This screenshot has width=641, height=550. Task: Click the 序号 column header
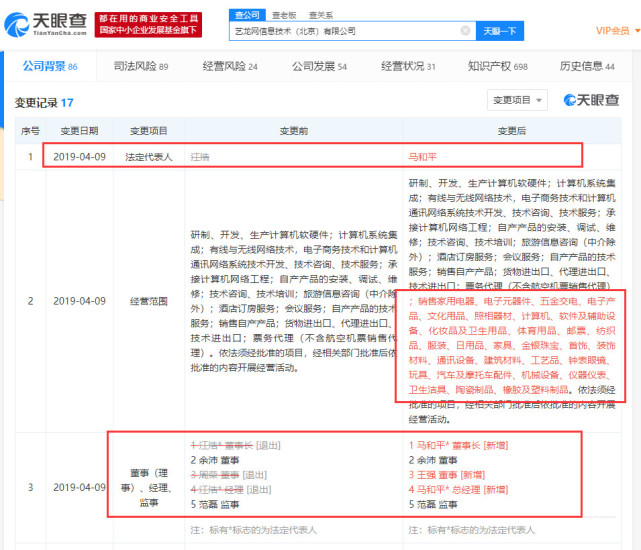tap(30, 131)
